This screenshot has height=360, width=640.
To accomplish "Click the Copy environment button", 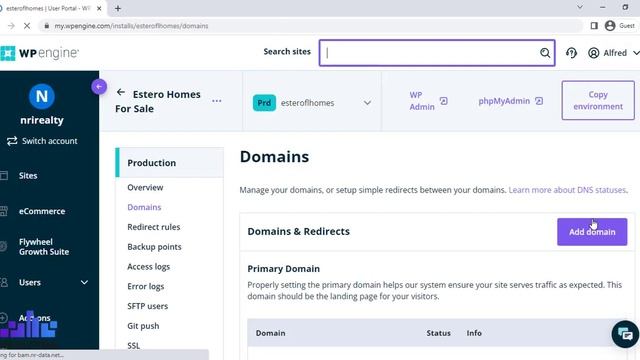I will (x=598, y=100).
